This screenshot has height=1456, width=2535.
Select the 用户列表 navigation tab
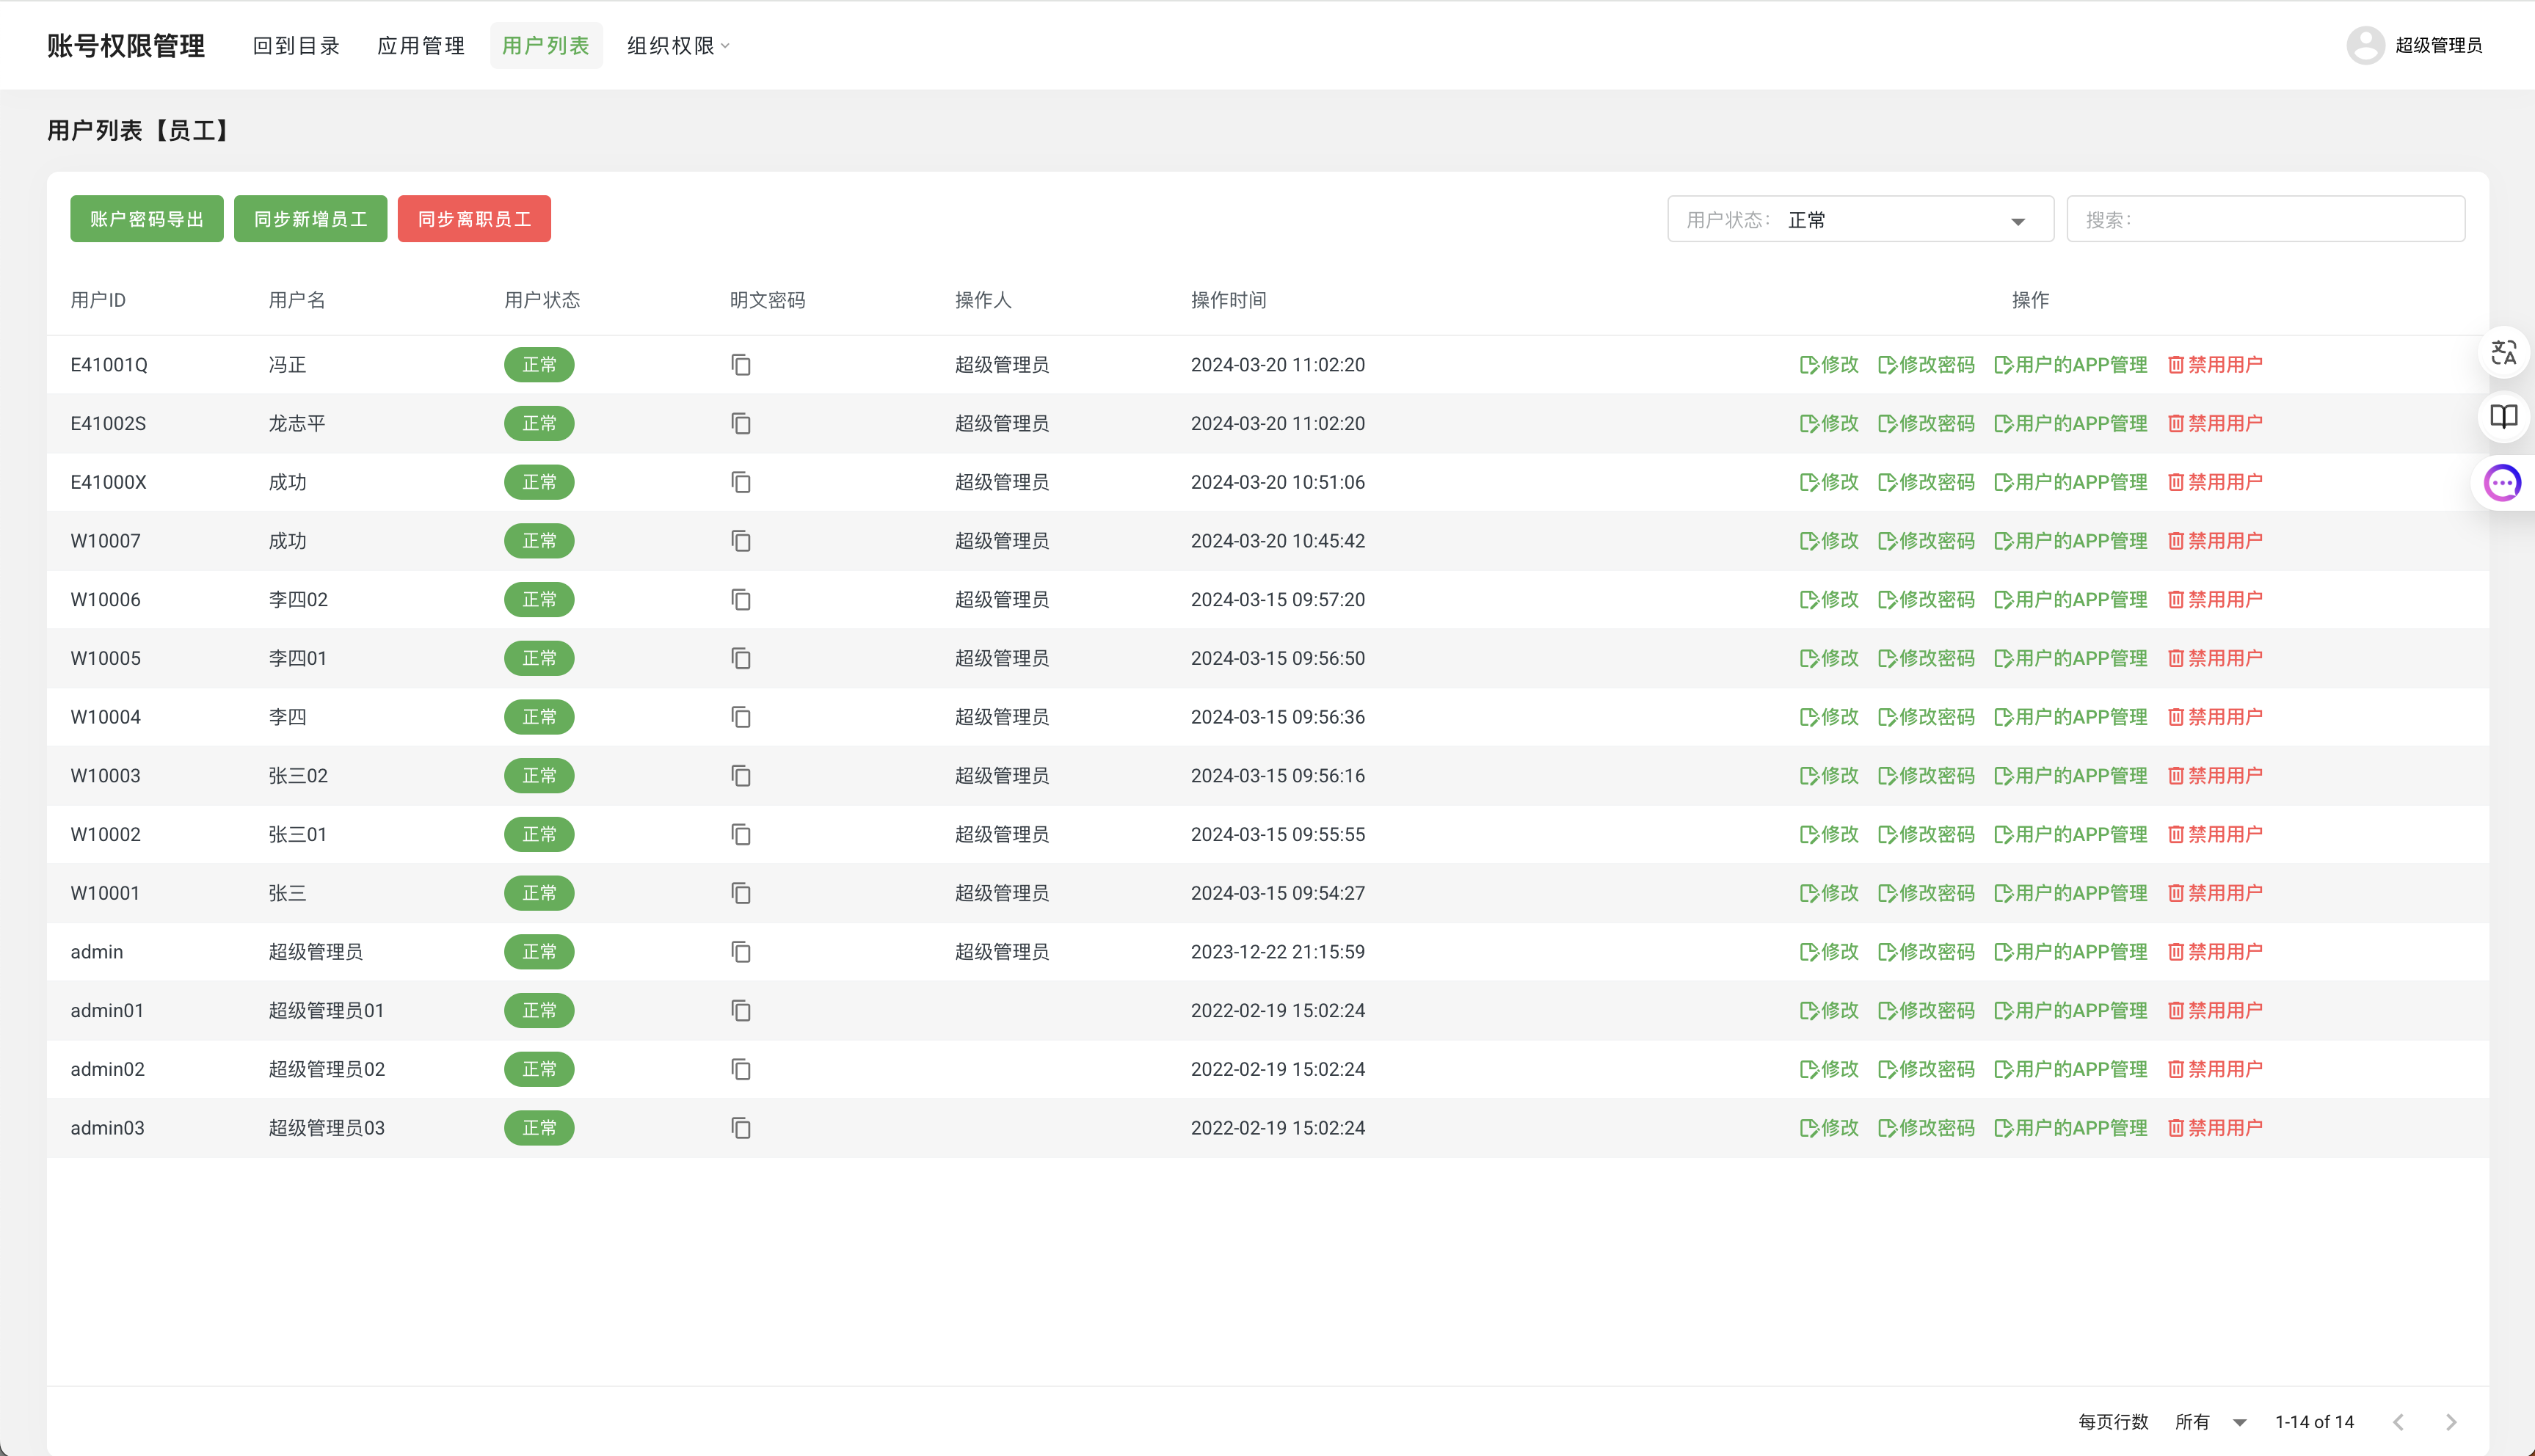(546, 46)
